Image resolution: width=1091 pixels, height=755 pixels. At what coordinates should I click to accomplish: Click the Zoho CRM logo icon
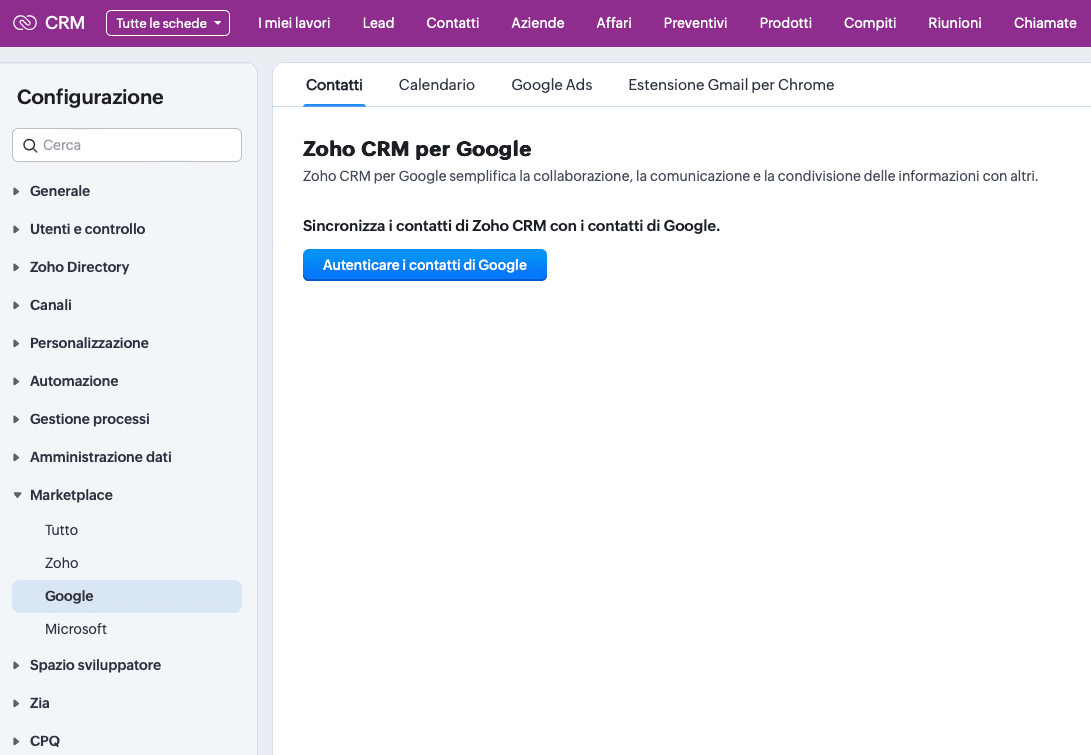pyautogui.click(x=25, y=23)
